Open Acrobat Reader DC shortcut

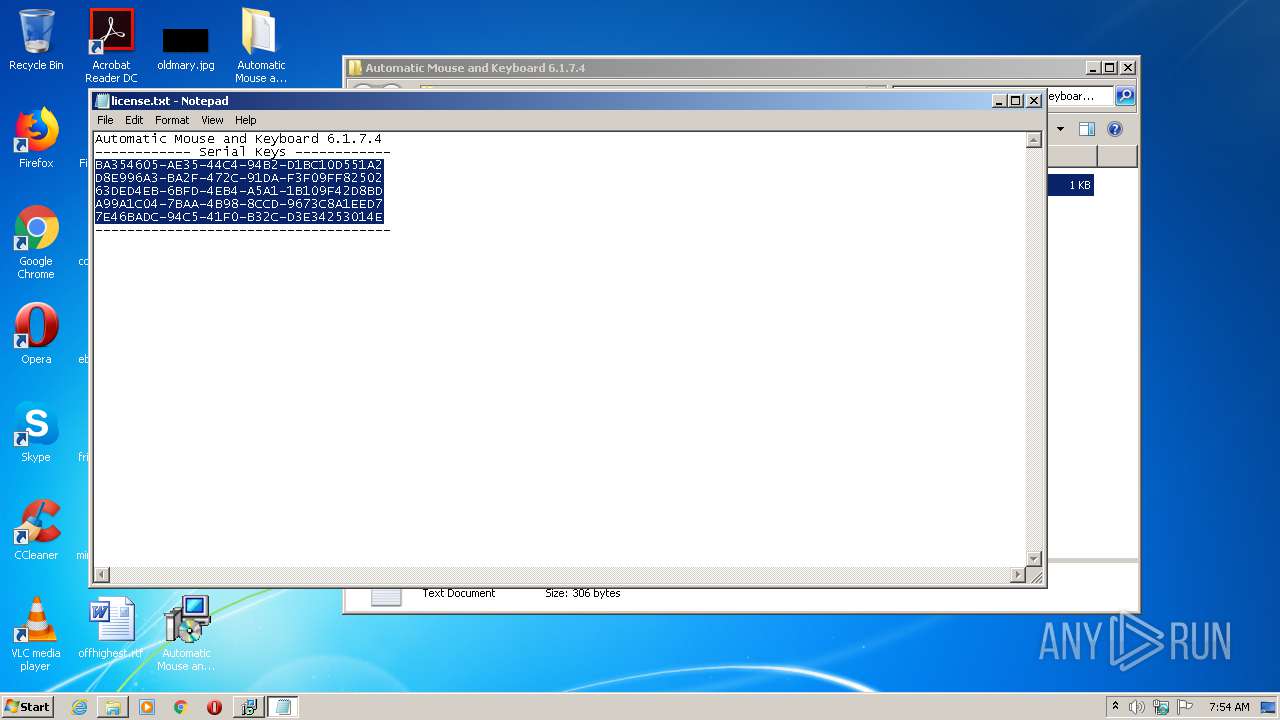tap(111, 46)
